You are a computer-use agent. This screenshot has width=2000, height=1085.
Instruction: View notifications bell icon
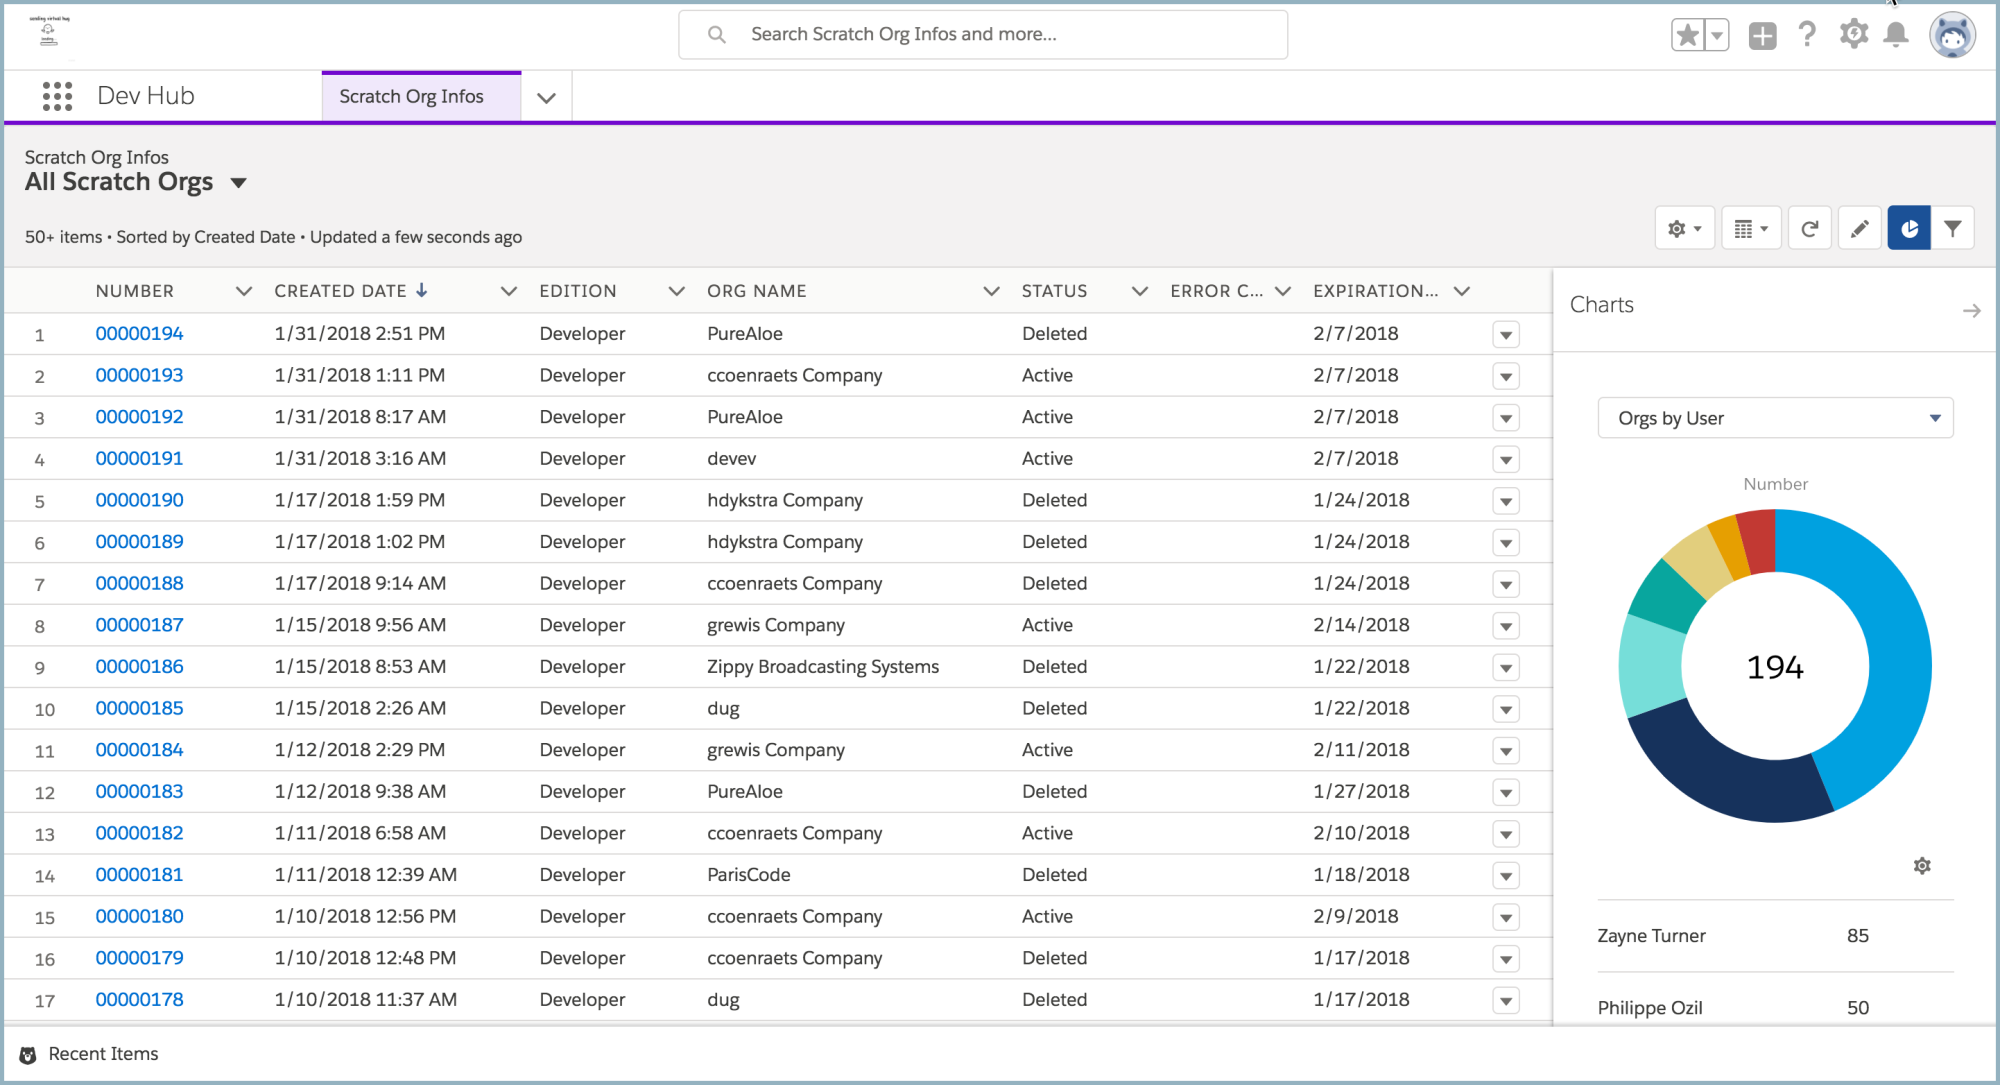[1896, 35]
